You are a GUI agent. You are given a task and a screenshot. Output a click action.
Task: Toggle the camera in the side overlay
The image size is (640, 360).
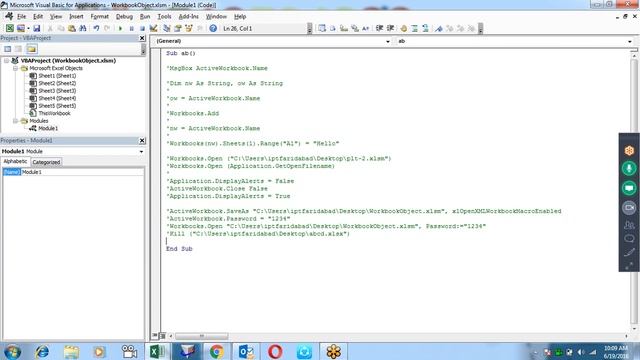(x=629, y=207)
